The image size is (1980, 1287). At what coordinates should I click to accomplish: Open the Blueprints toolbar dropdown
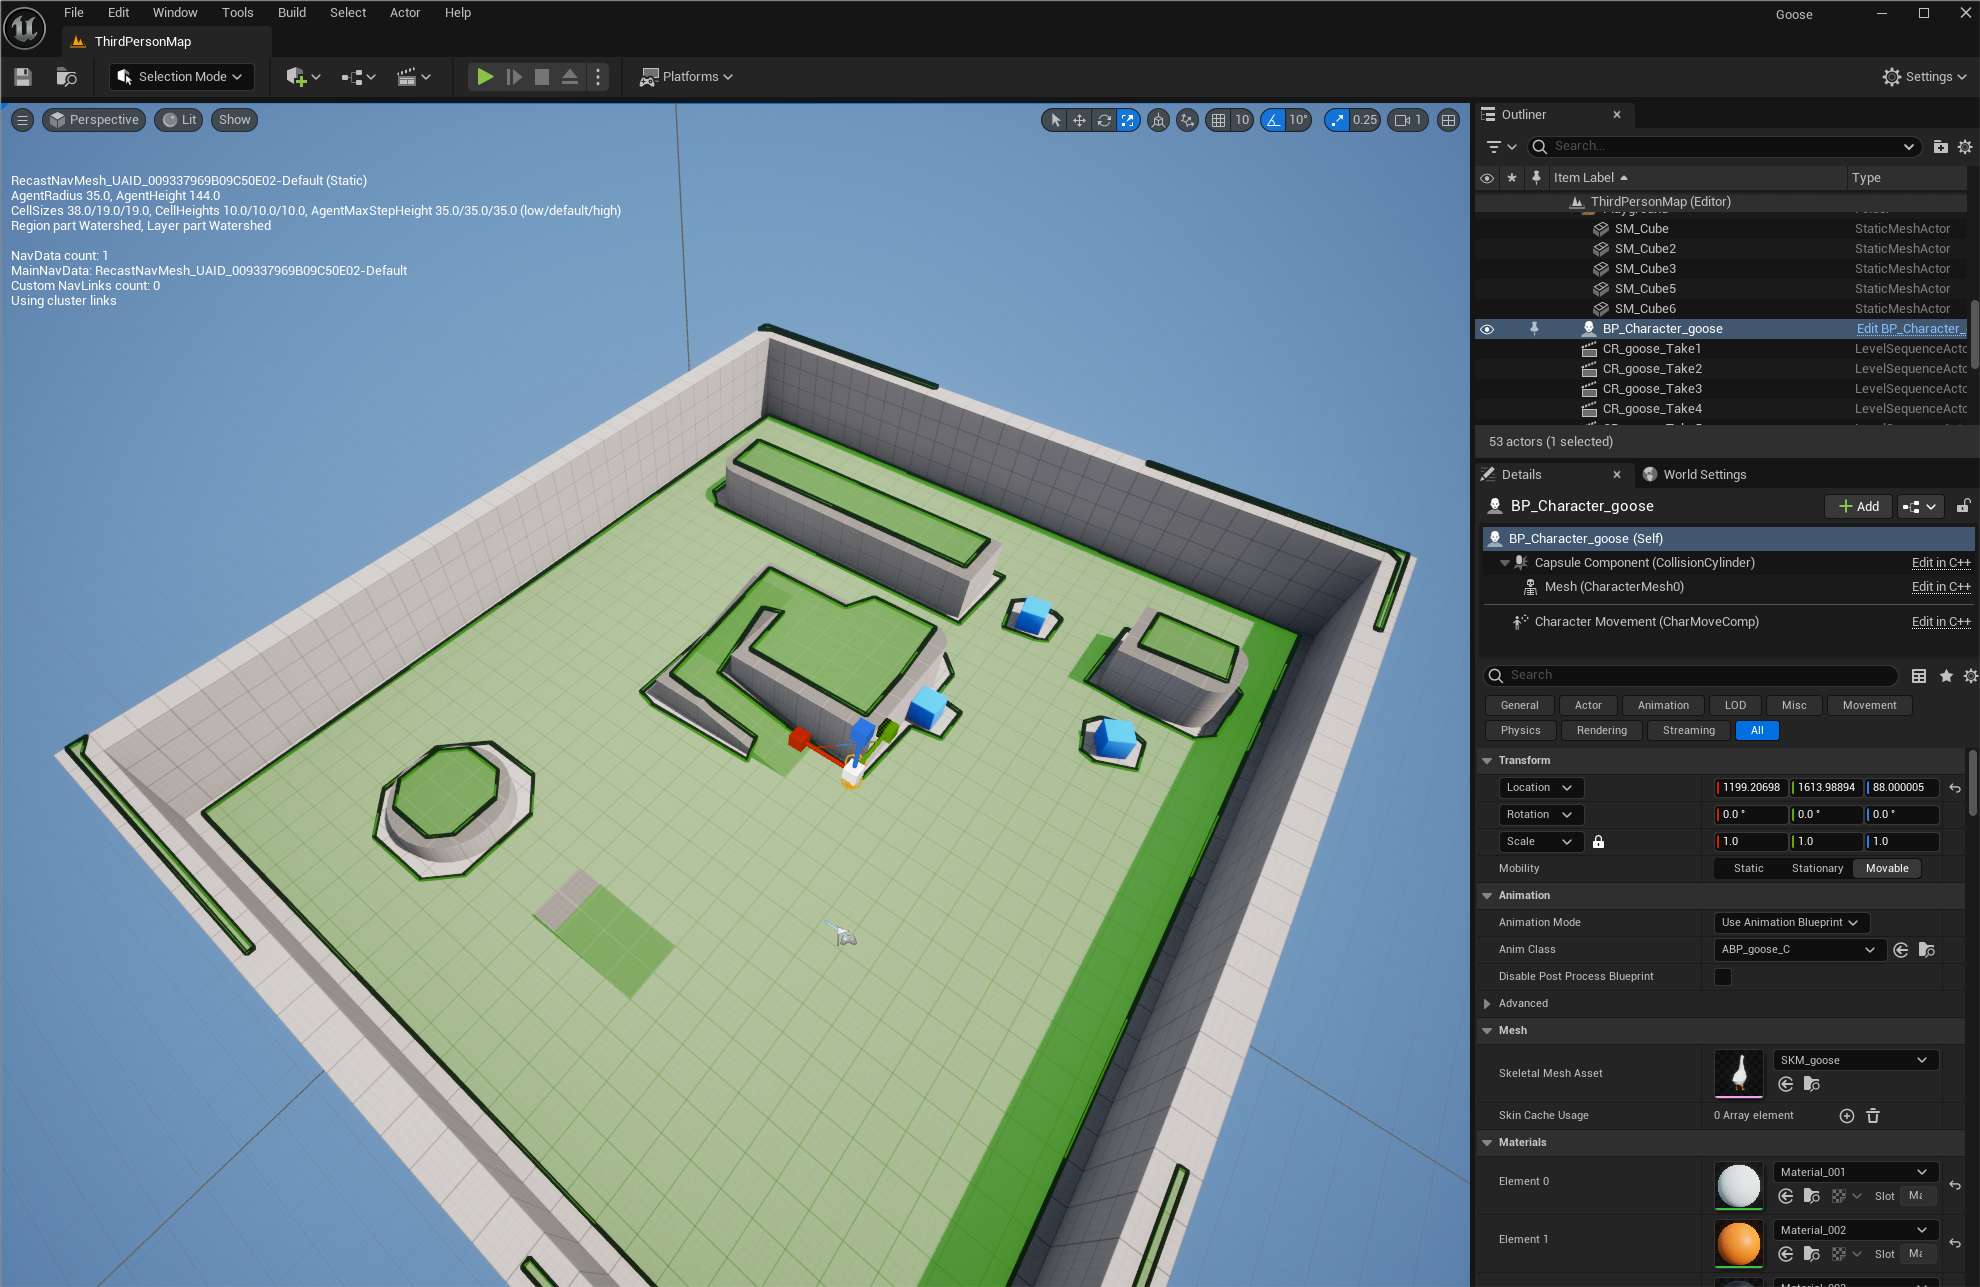click(x=358, y=77)
